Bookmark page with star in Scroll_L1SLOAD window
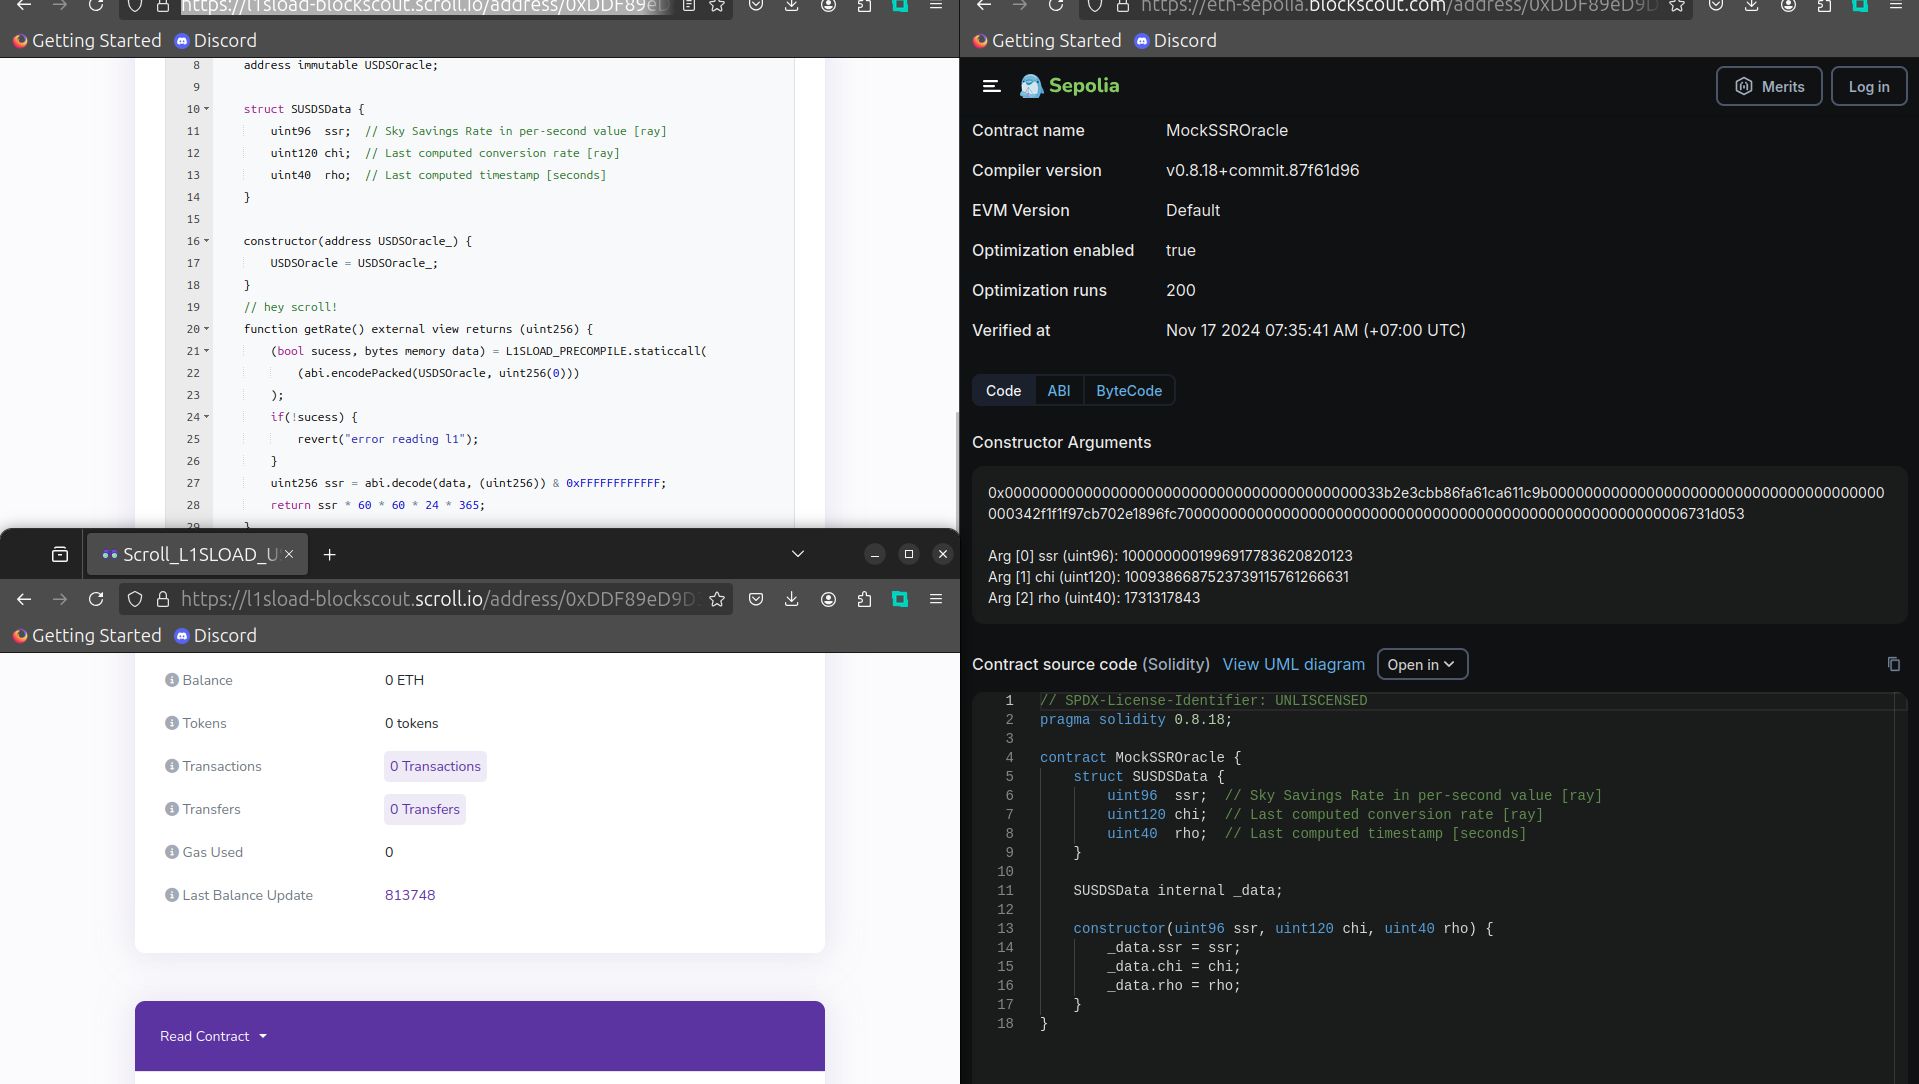1919x1084 pixels. pyautogui.click(x=717, y=599)
